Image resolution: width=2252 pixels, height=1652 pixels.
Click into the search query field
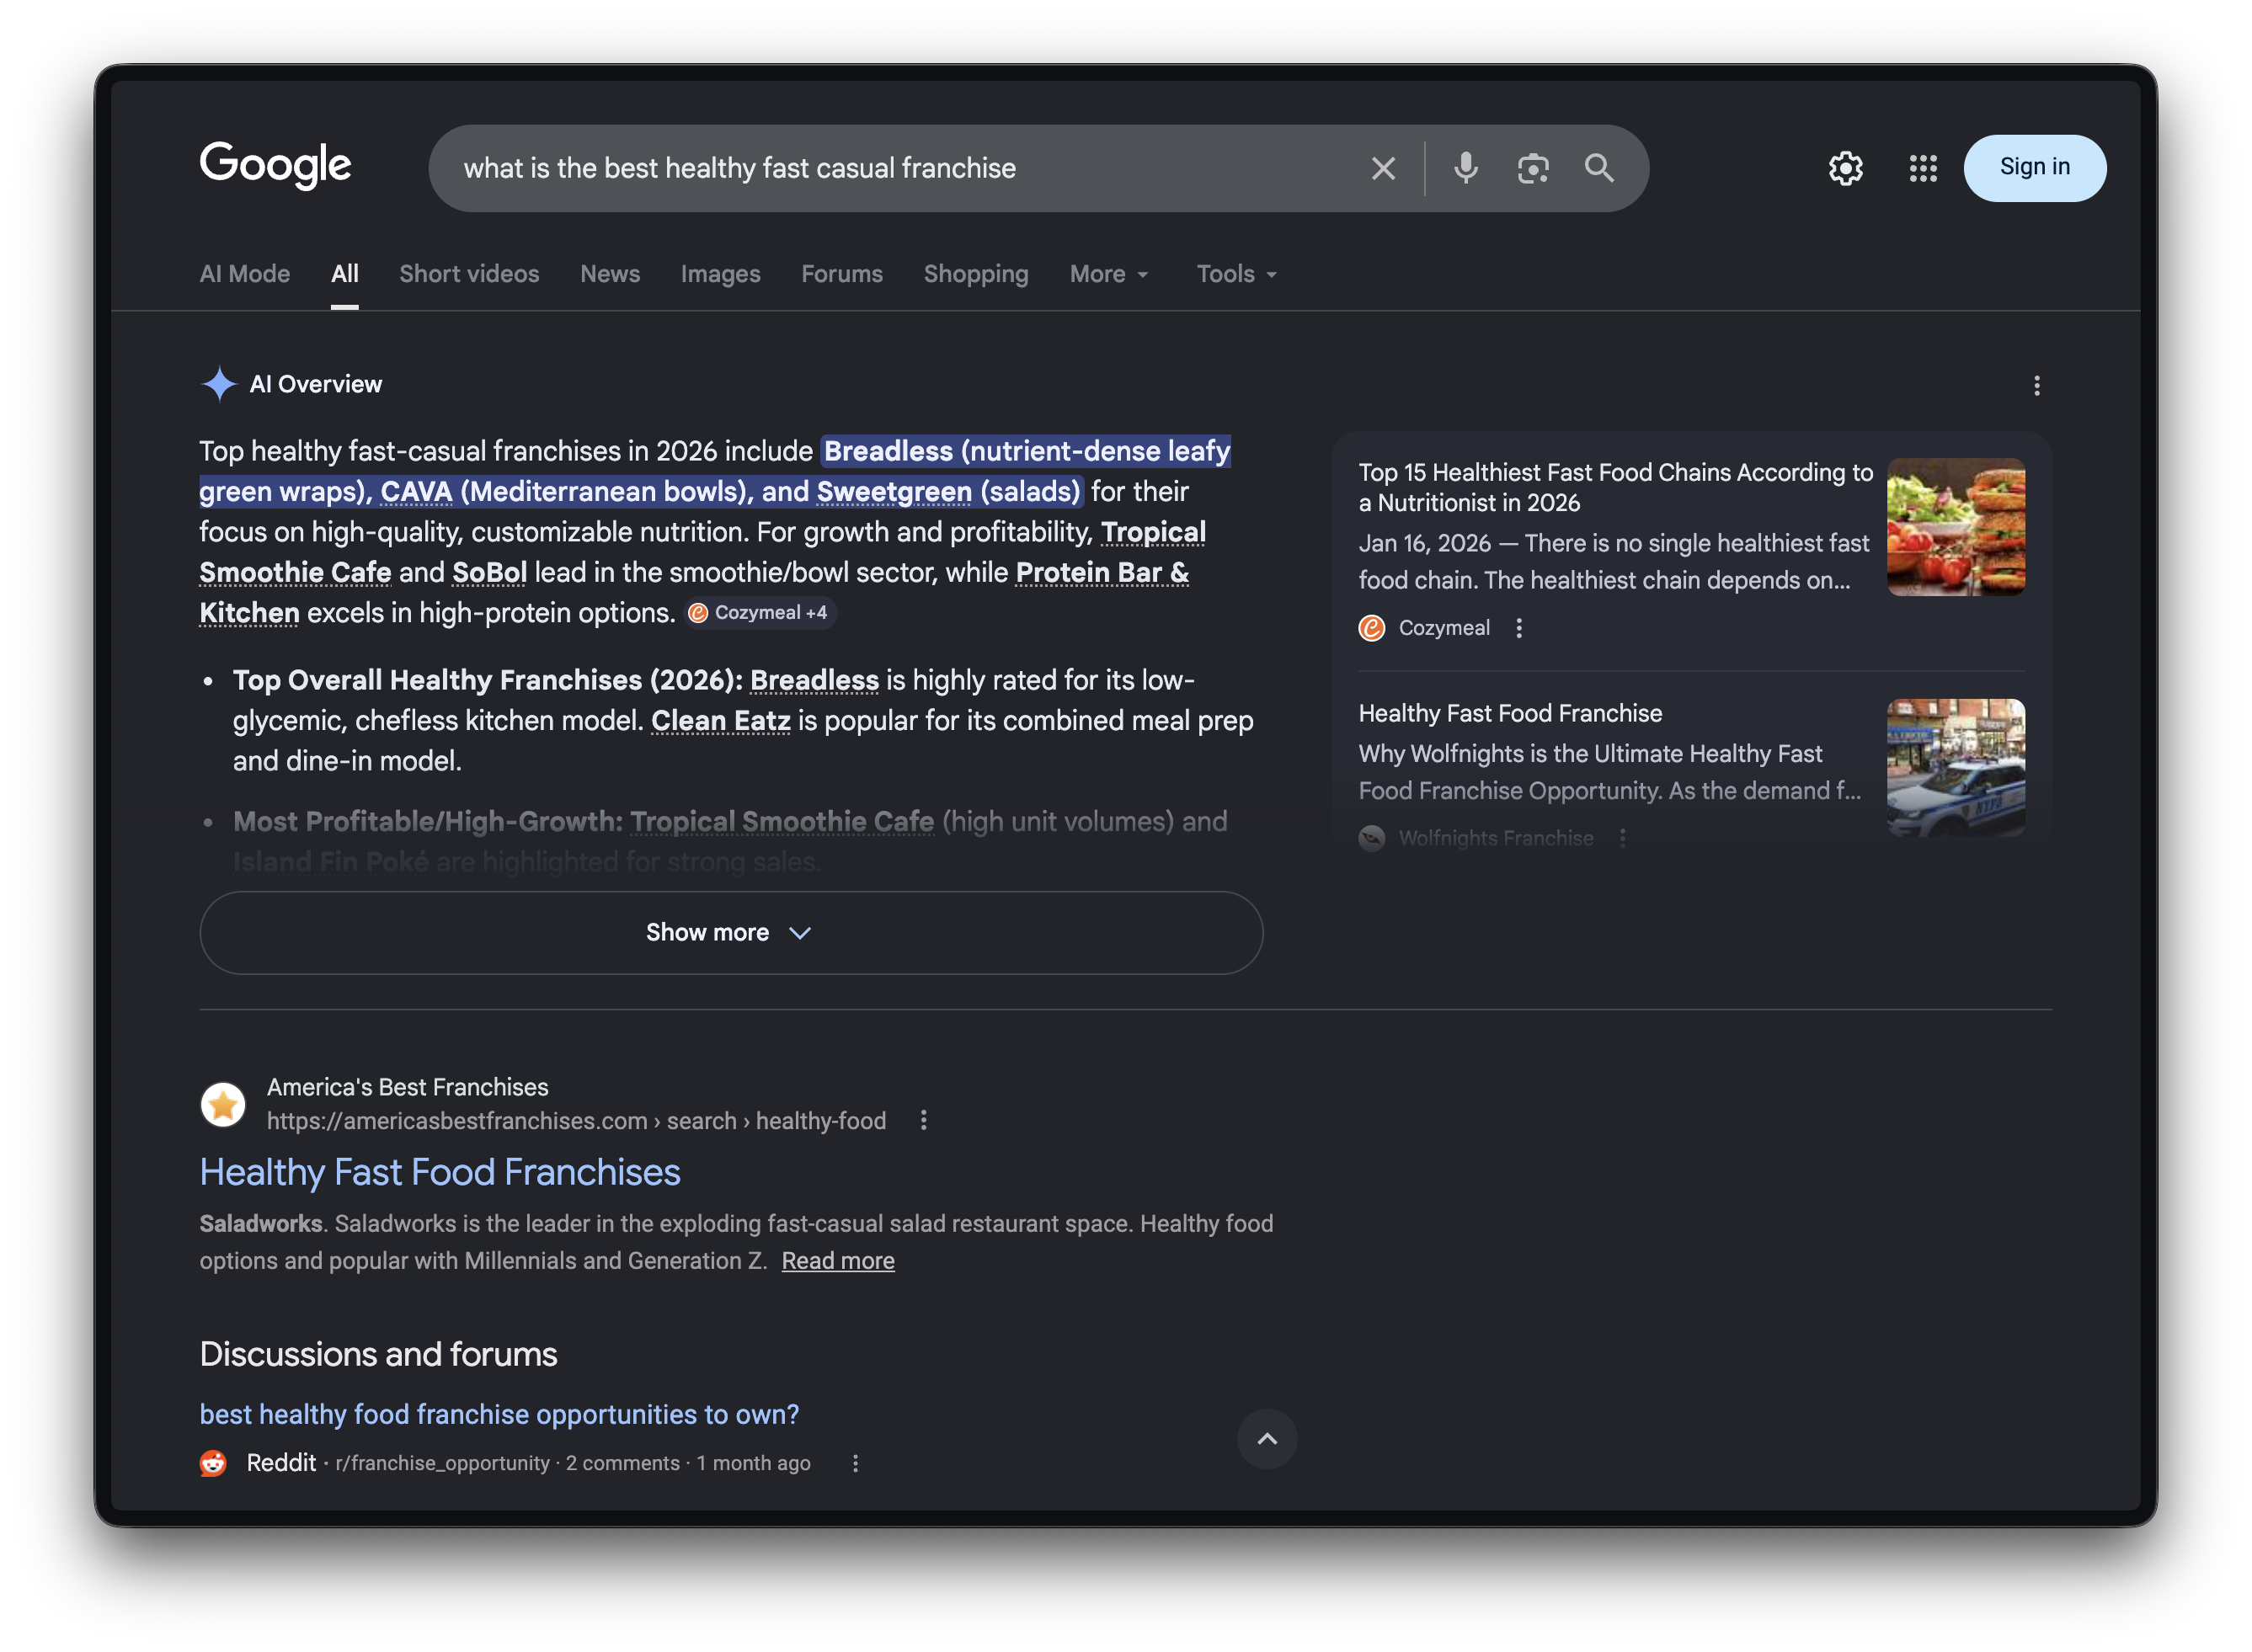(900, 168)
